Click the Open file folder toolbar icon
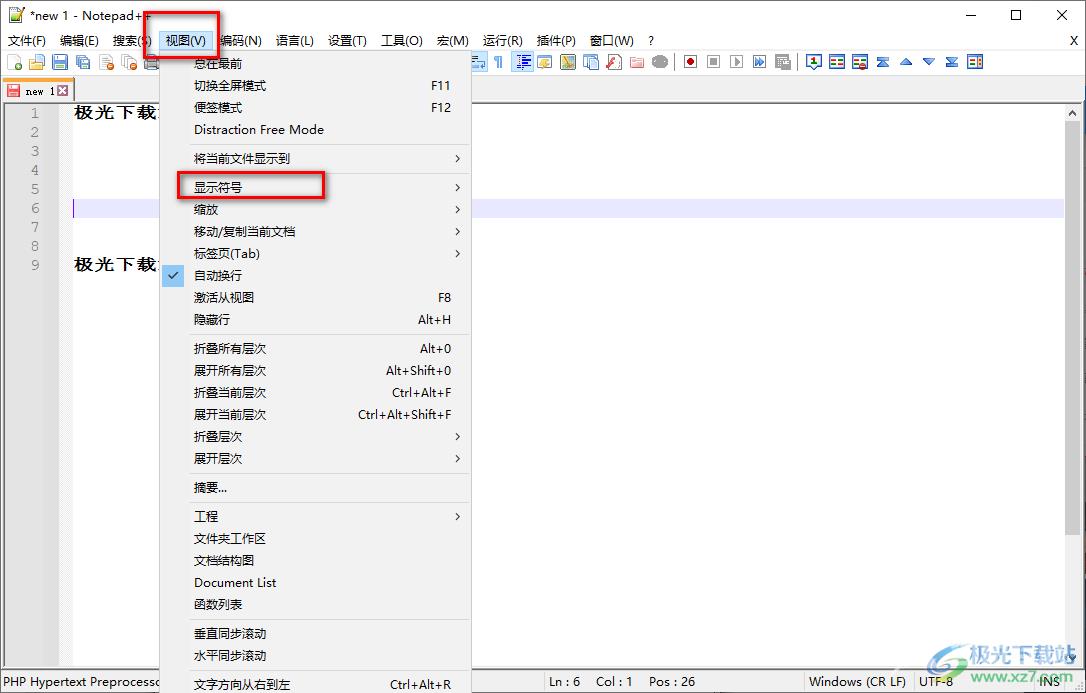This screenshot has height=693, width=1086. [x=37, y=62]
